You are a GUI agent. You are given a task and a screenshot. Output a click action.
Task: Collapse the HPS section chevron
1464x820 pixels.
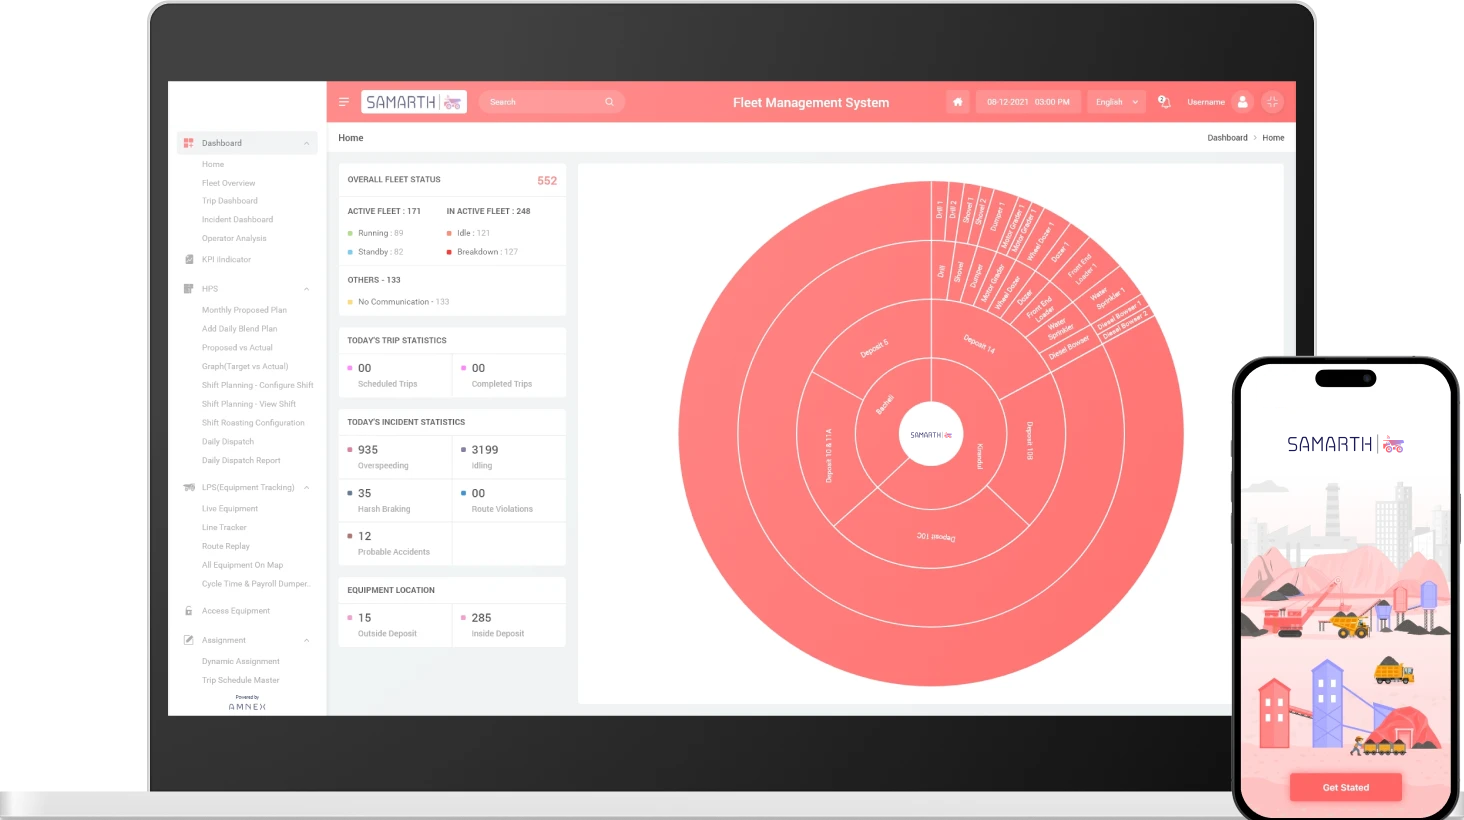[x=306, y=289]
